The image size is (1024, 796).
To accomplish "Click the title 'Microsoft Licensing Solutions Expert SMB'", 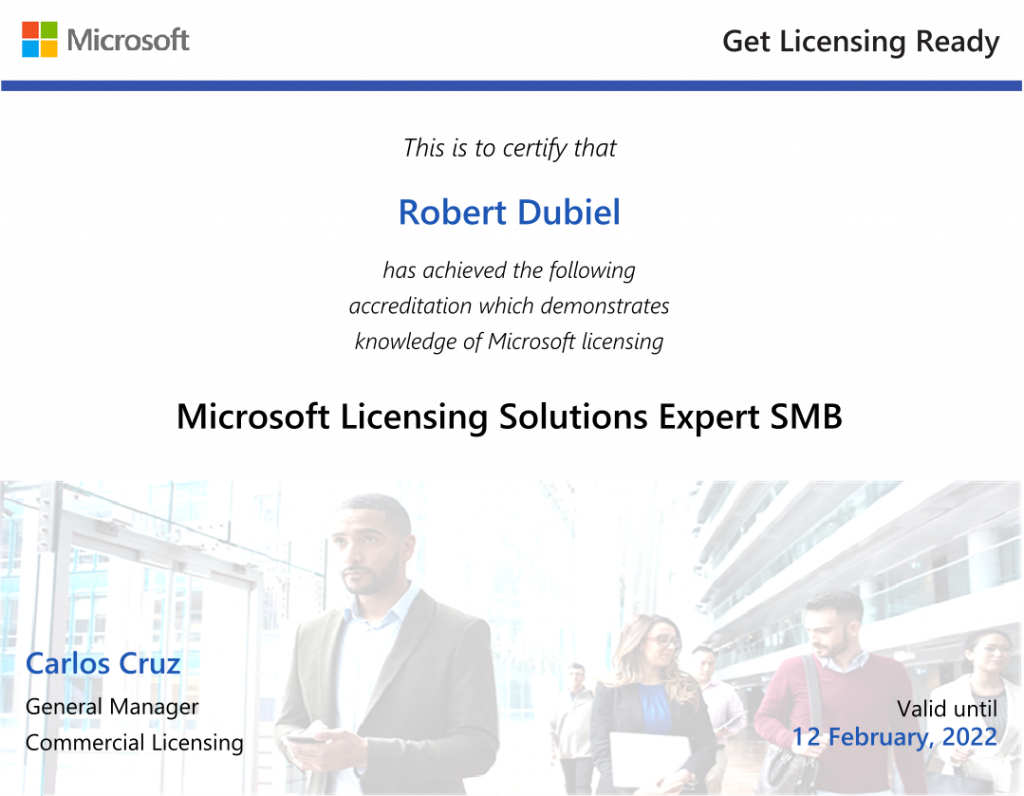I will click(509, 417).
